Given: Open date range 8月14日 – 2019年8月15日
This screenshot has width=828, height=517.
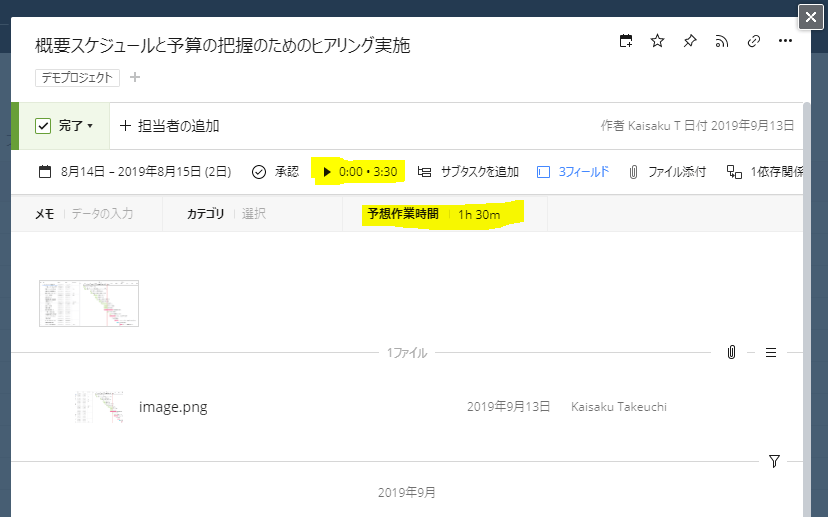Looking at the screenshot, I should (x=146, y=172).
